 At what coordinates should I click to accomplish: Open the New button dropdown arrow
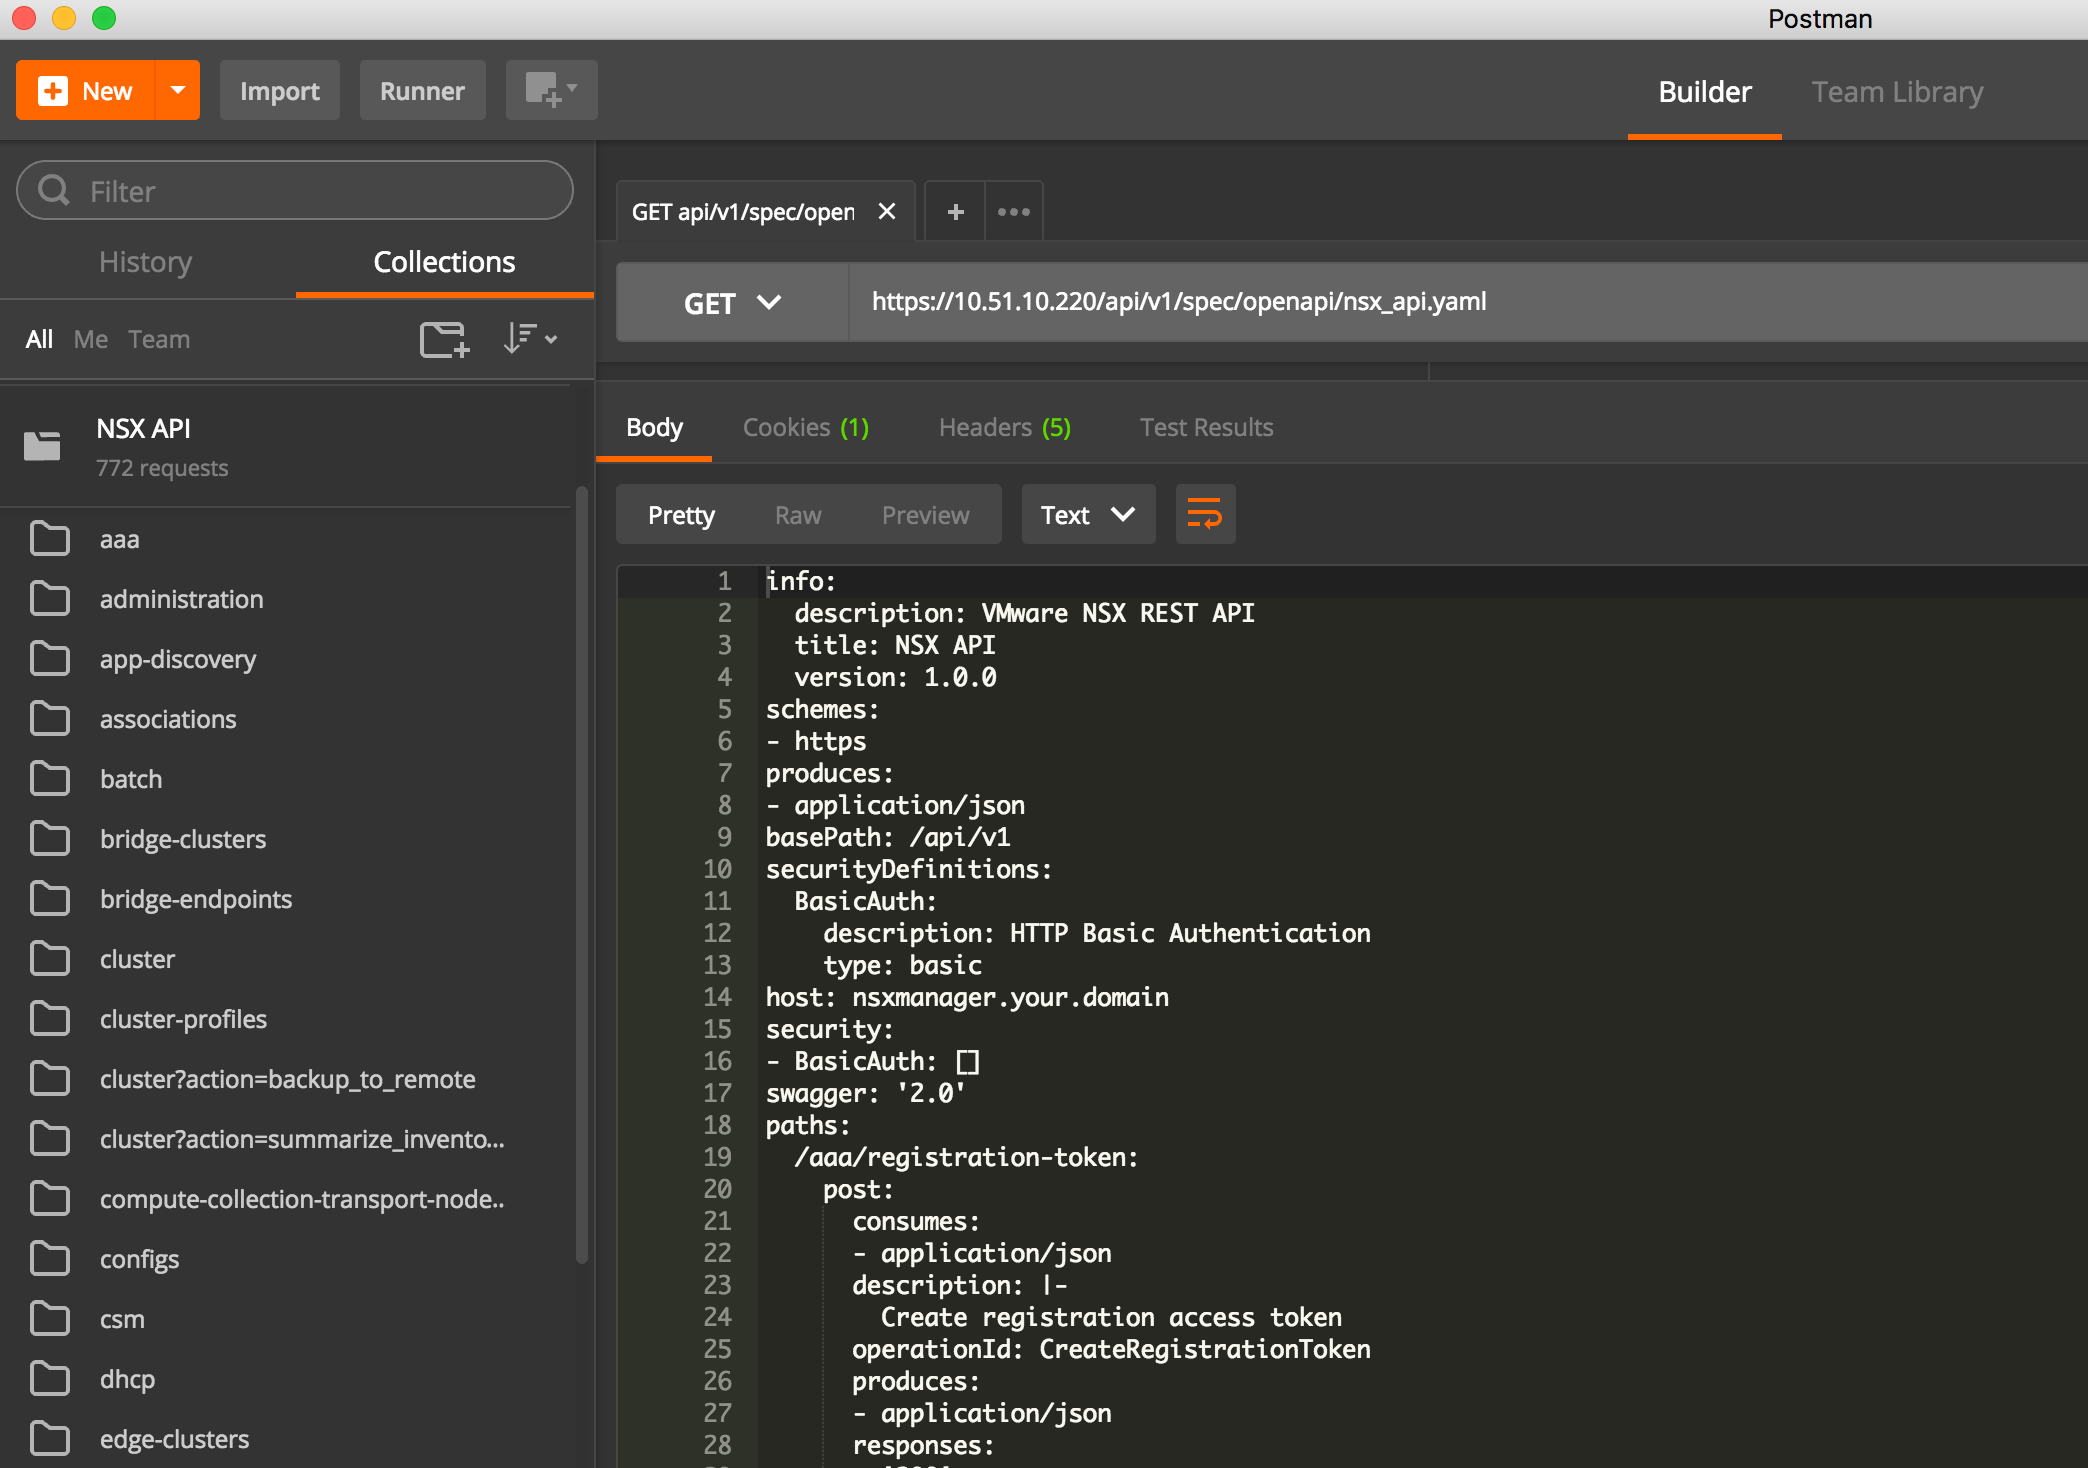coord(178,90)
